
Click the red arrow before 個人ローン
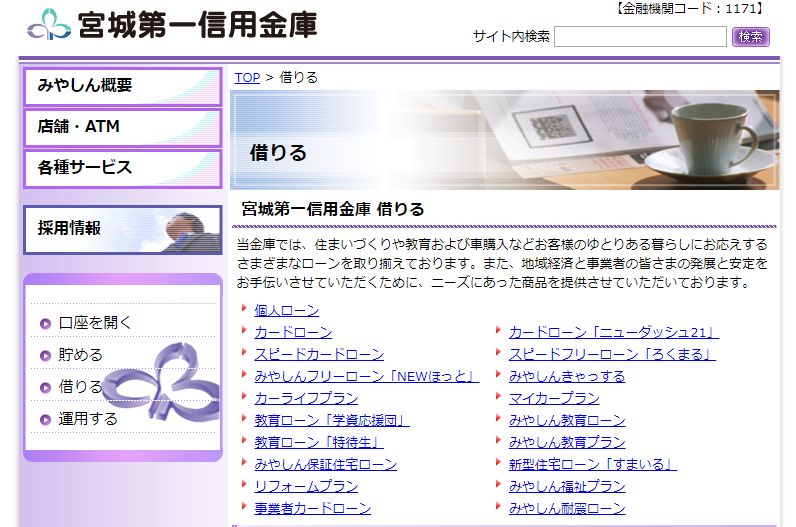[x=244, y=308]
